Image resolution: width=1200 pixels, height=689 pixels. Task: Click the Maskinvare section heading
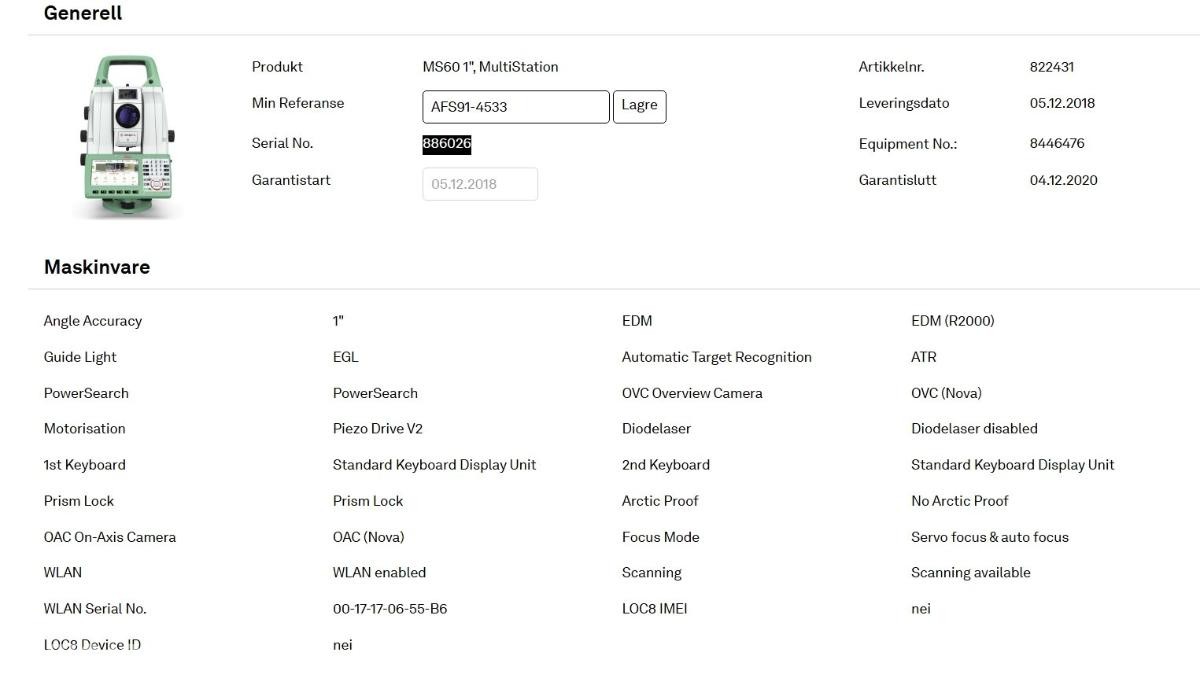point(97,267)
